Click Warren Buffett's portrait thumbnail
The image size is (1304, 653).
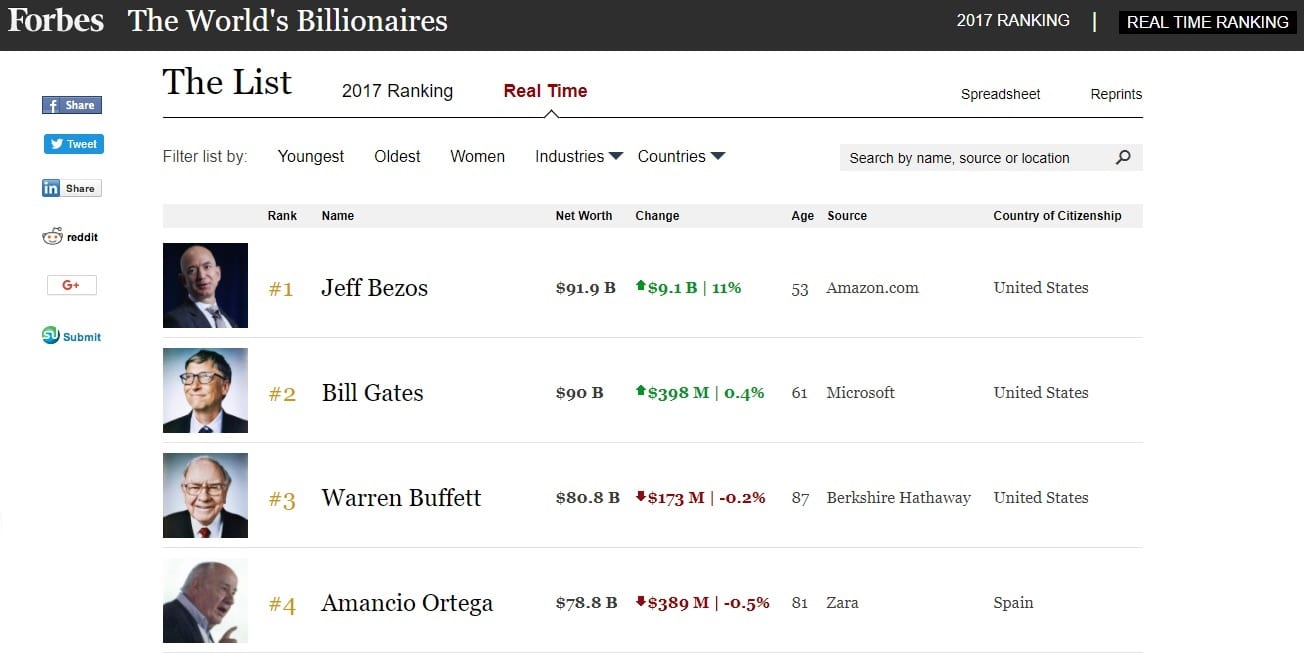pyautogui.click(x=205, y=495)
